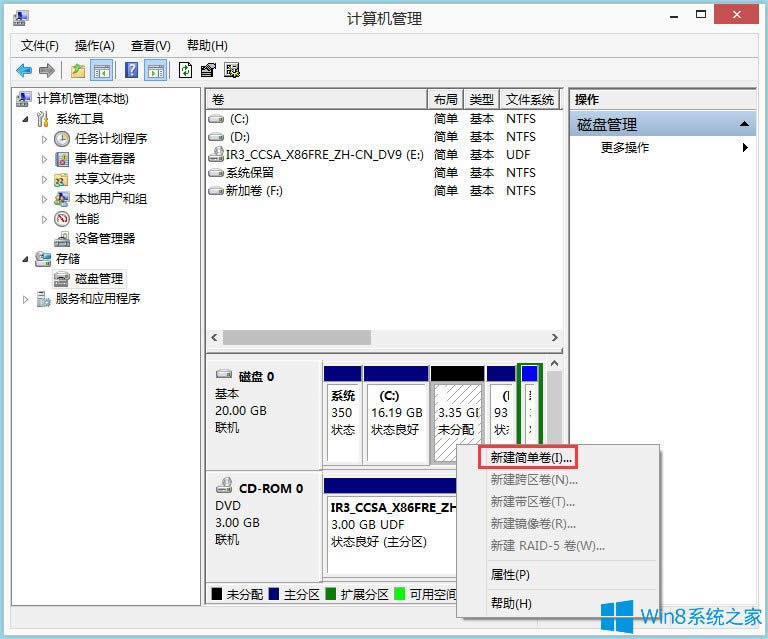Click the up arrow of disk view scrollbar
The height and width of the screenshot is (639, 768).
[x=554, y=363]
